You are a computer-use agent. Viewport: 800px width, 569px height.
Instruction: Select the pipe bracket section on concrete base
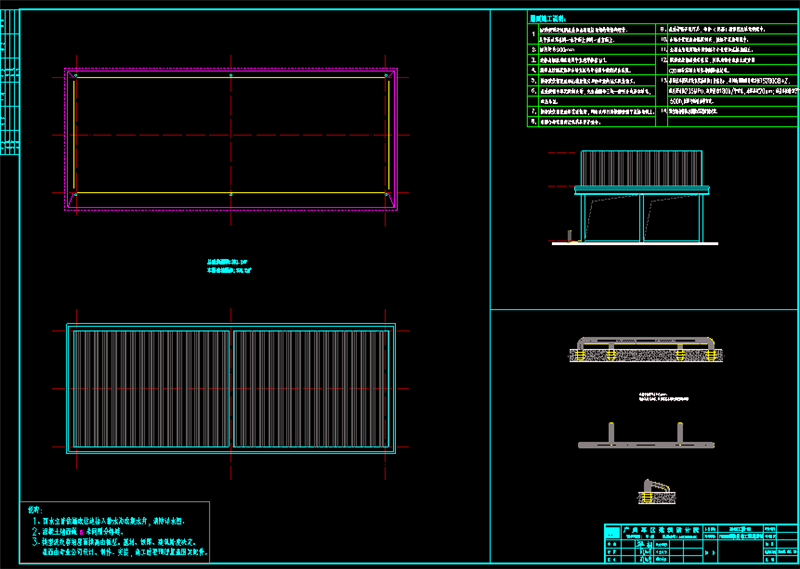[x=646, y=350]
